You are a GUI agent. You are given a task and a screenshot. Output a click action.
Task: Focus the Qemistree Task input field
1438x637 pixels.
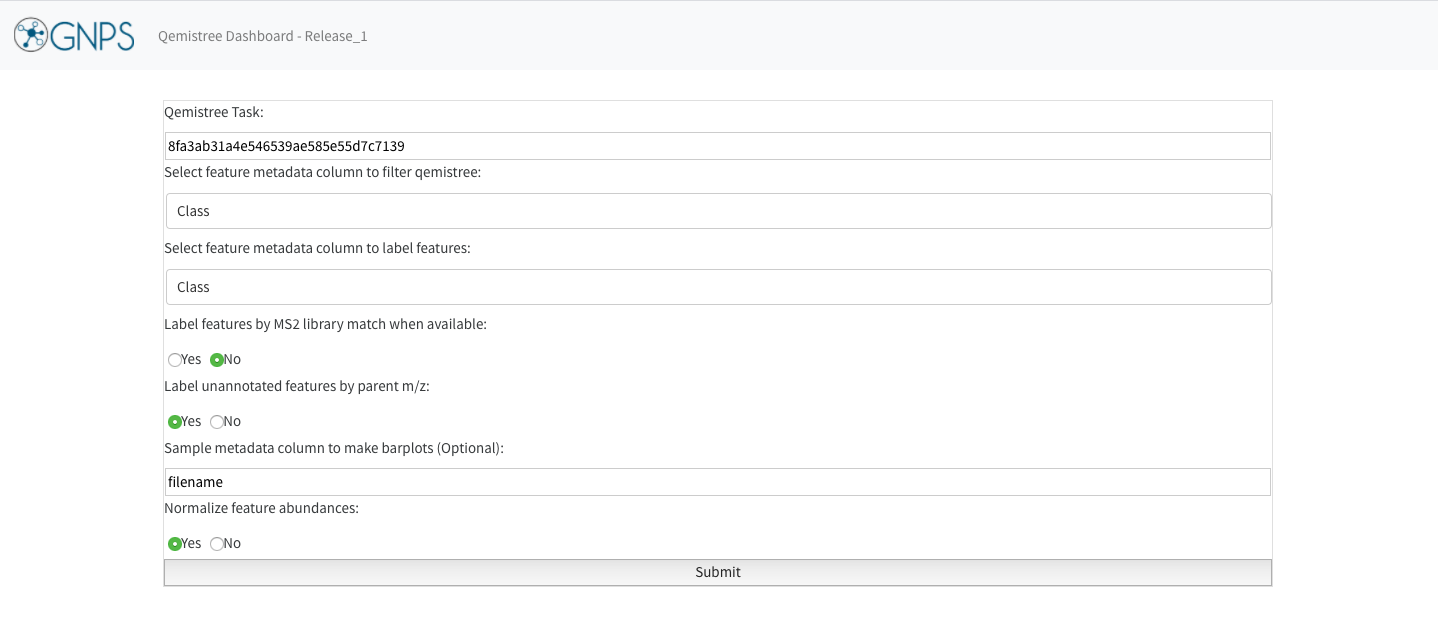coord(718,146)
